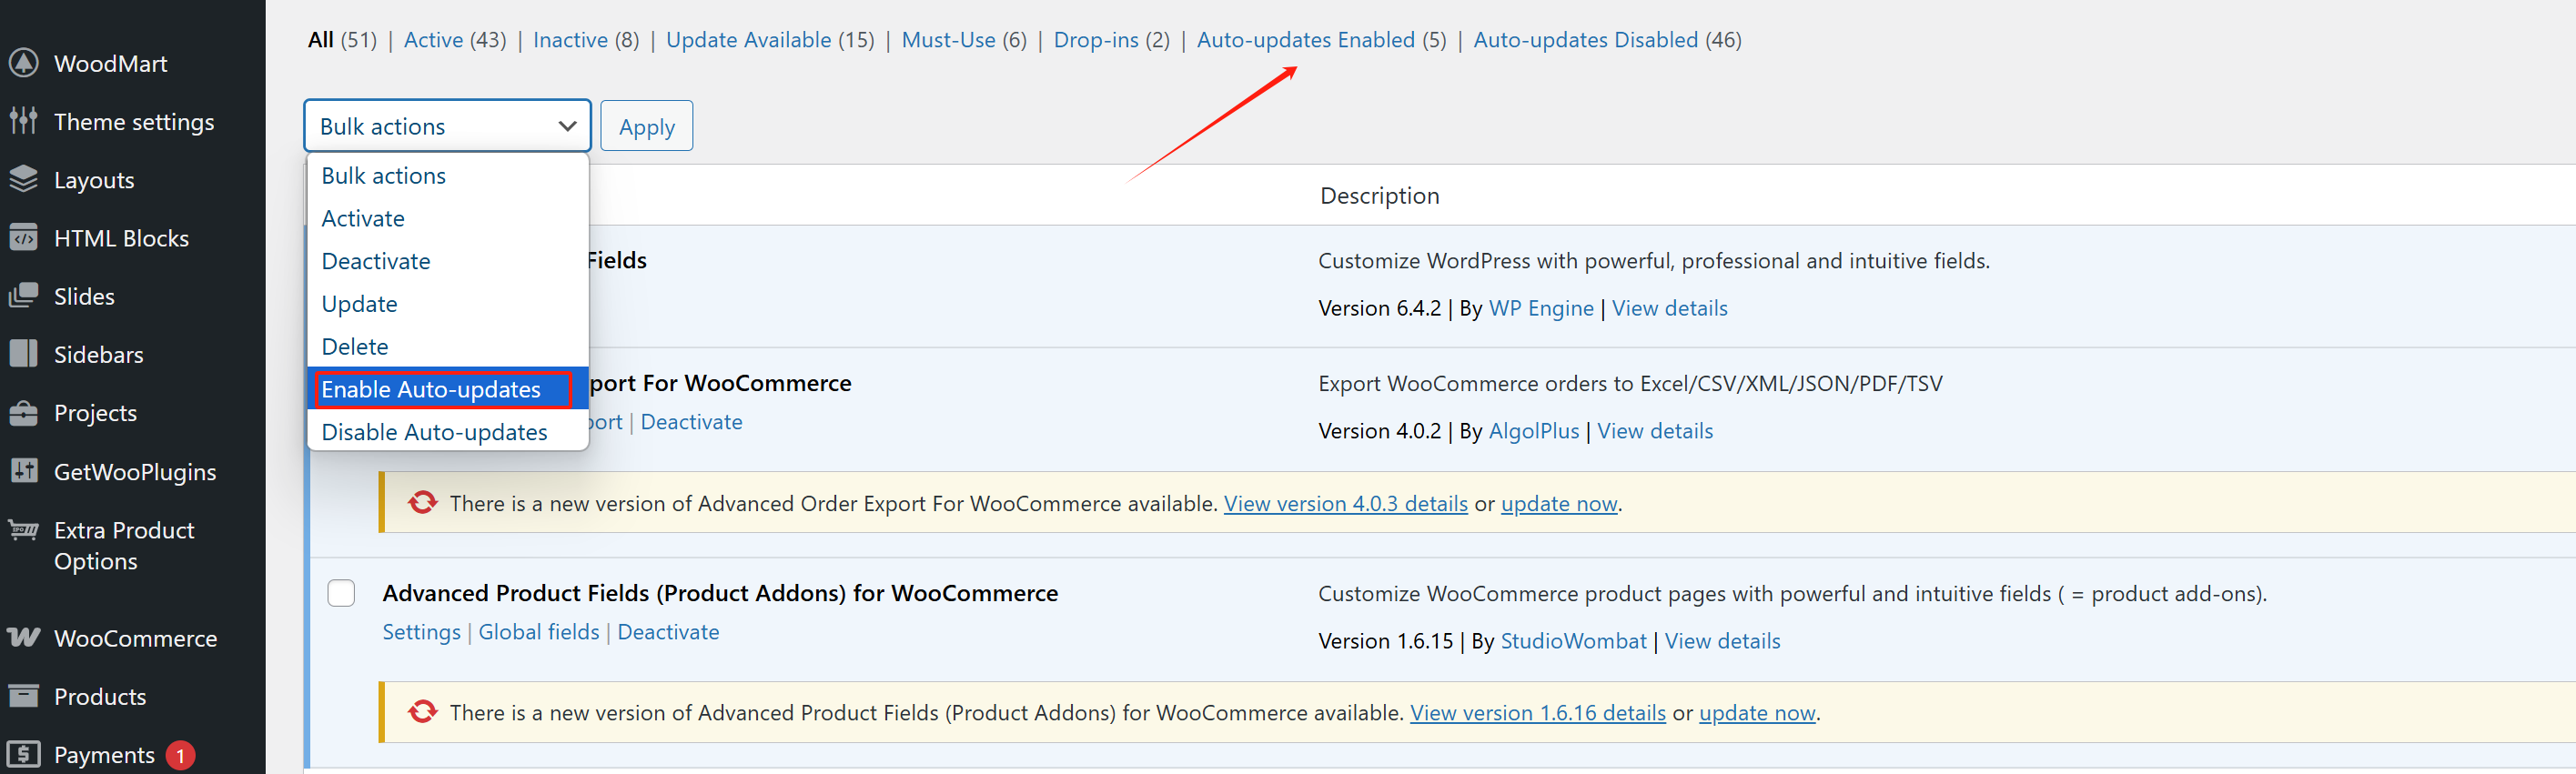Select Enable Auto-updates from the dropdown list

point(431,389)
